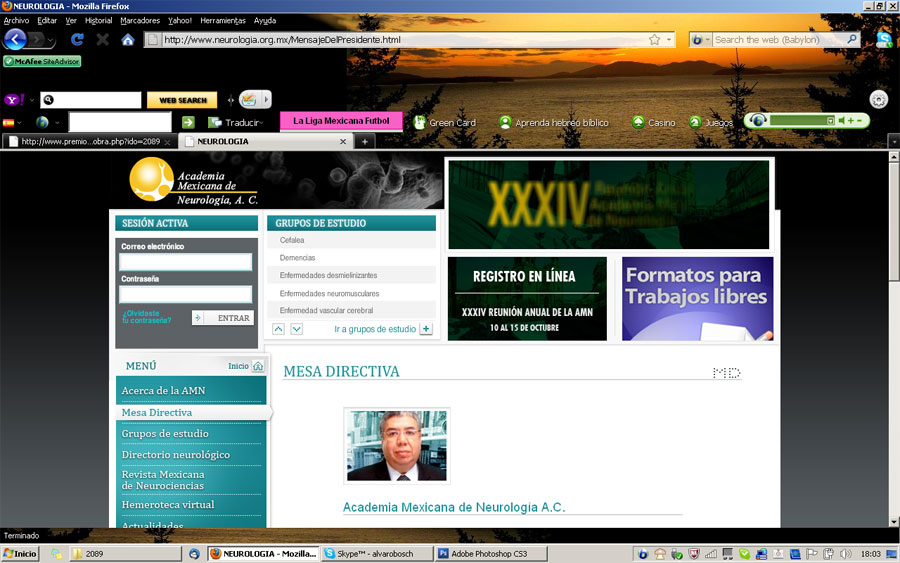Open the Casino toolbar shortcut
The height and width of the screenshot is (563, 900).
(x=654, y=122)
